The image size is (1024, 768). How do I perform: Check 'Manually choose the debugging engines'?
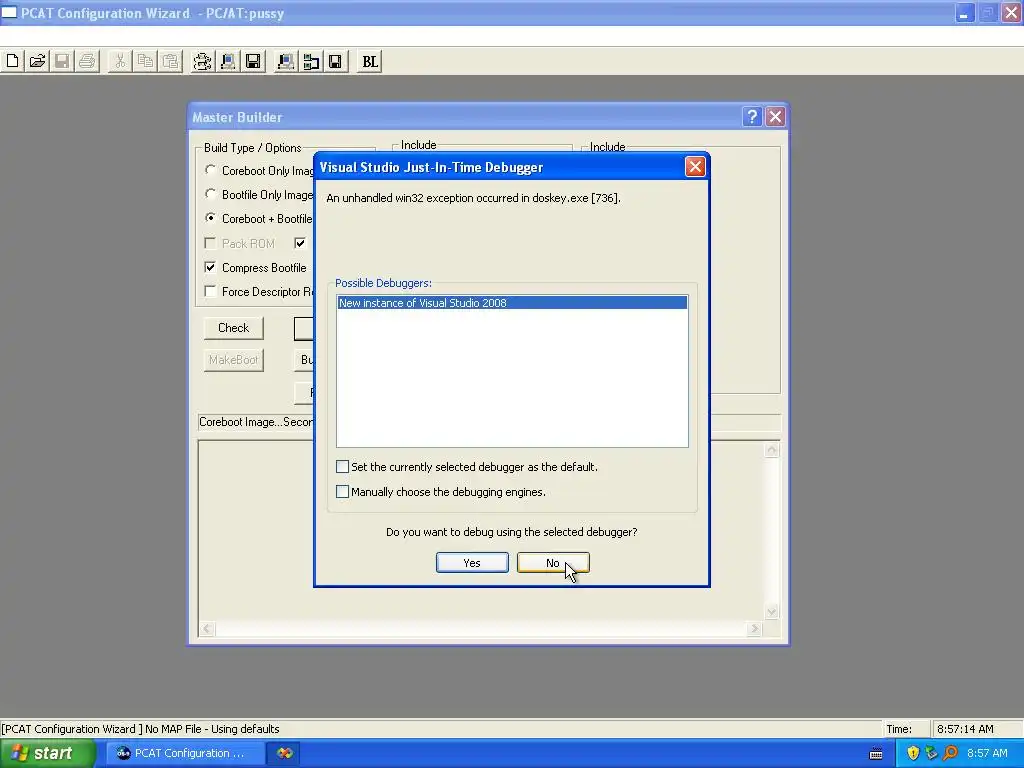[x=342, y=491]
